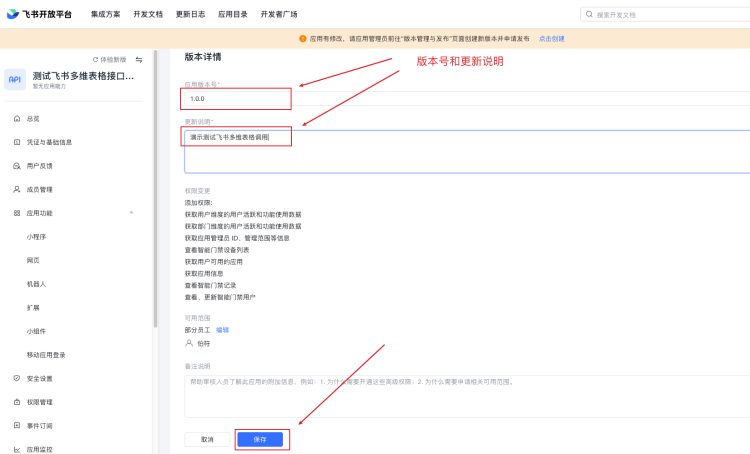Screen dimensions: 750x454
Task: Click the Feishu Open Platform logo
Action: click(x=39, y=14)
